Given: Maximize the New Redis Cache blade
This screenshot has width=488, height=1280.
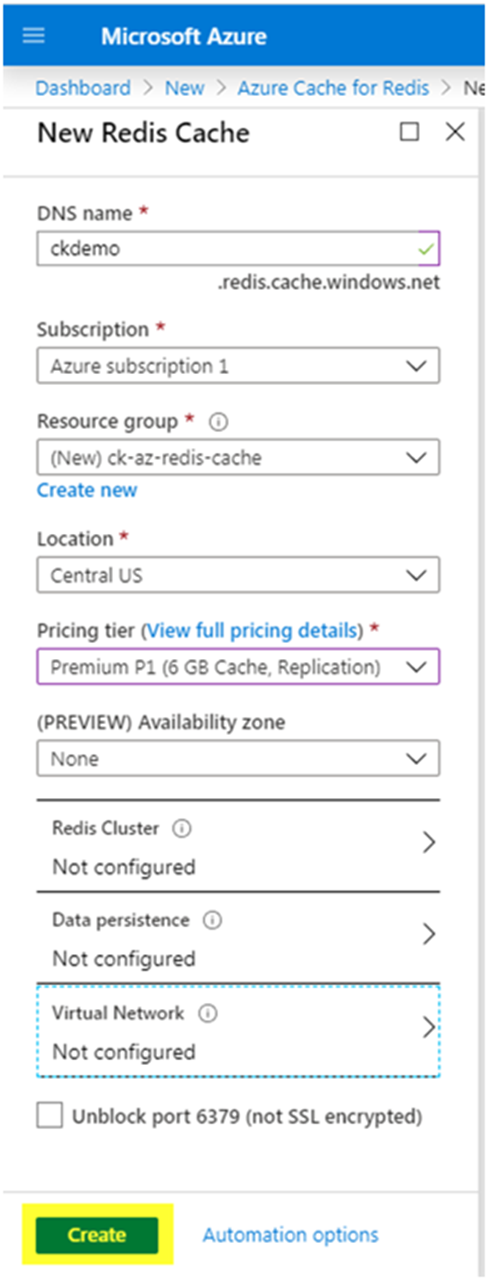Looking at the screenshot, I should (x=409, y=132).
